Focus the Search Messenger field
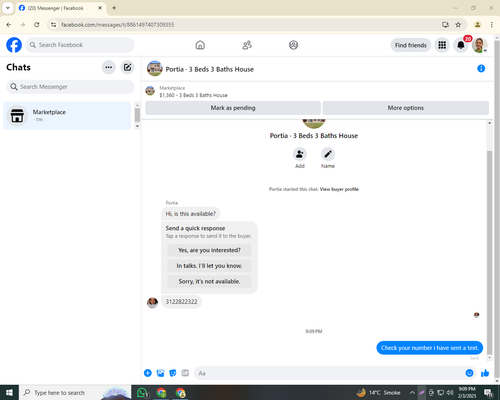The image size is (500, 400). [x=70, y=87]
